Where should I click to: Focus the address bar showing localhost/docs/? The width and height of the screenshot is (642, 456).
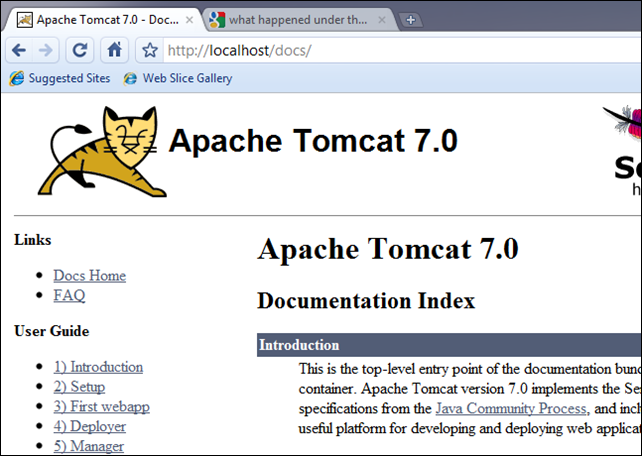point(401,50)
